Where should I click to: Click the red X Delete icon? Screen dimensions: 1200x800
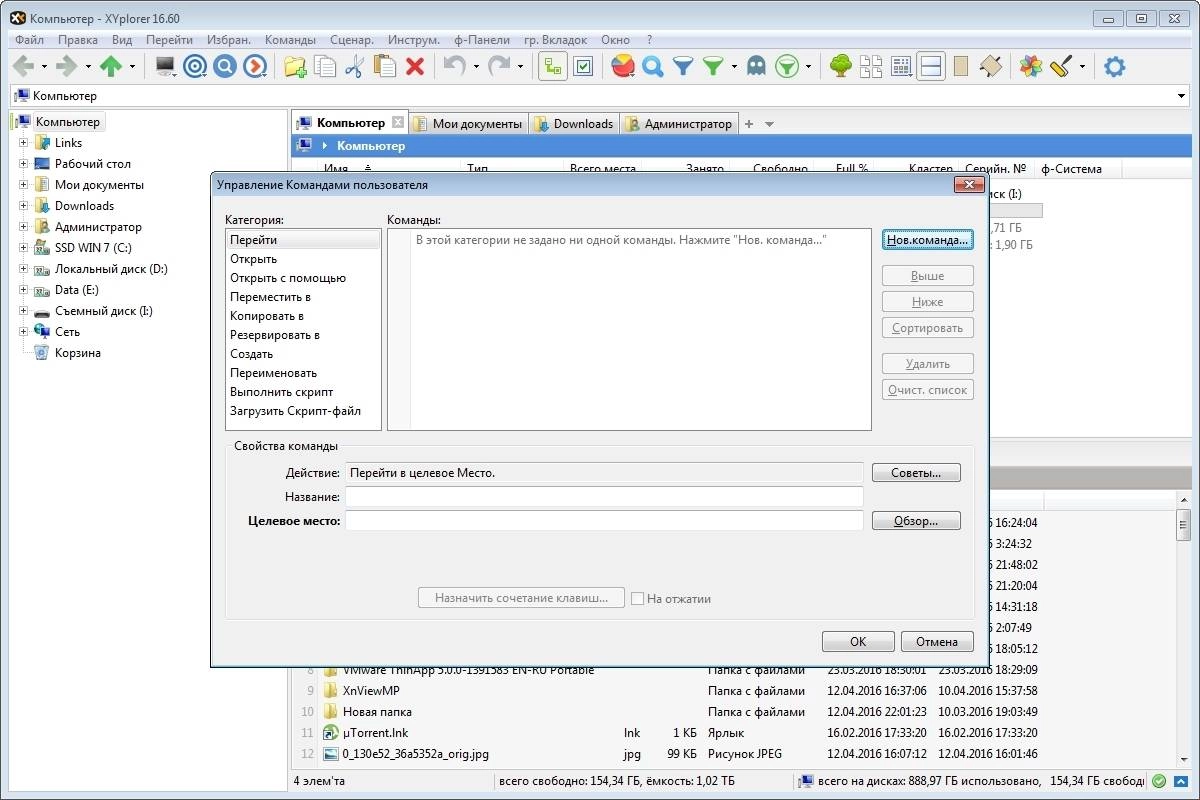click(x=415, y=67)
